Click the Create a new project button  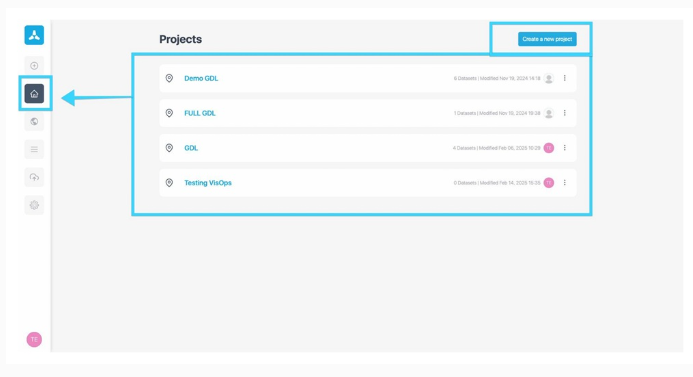547,39
